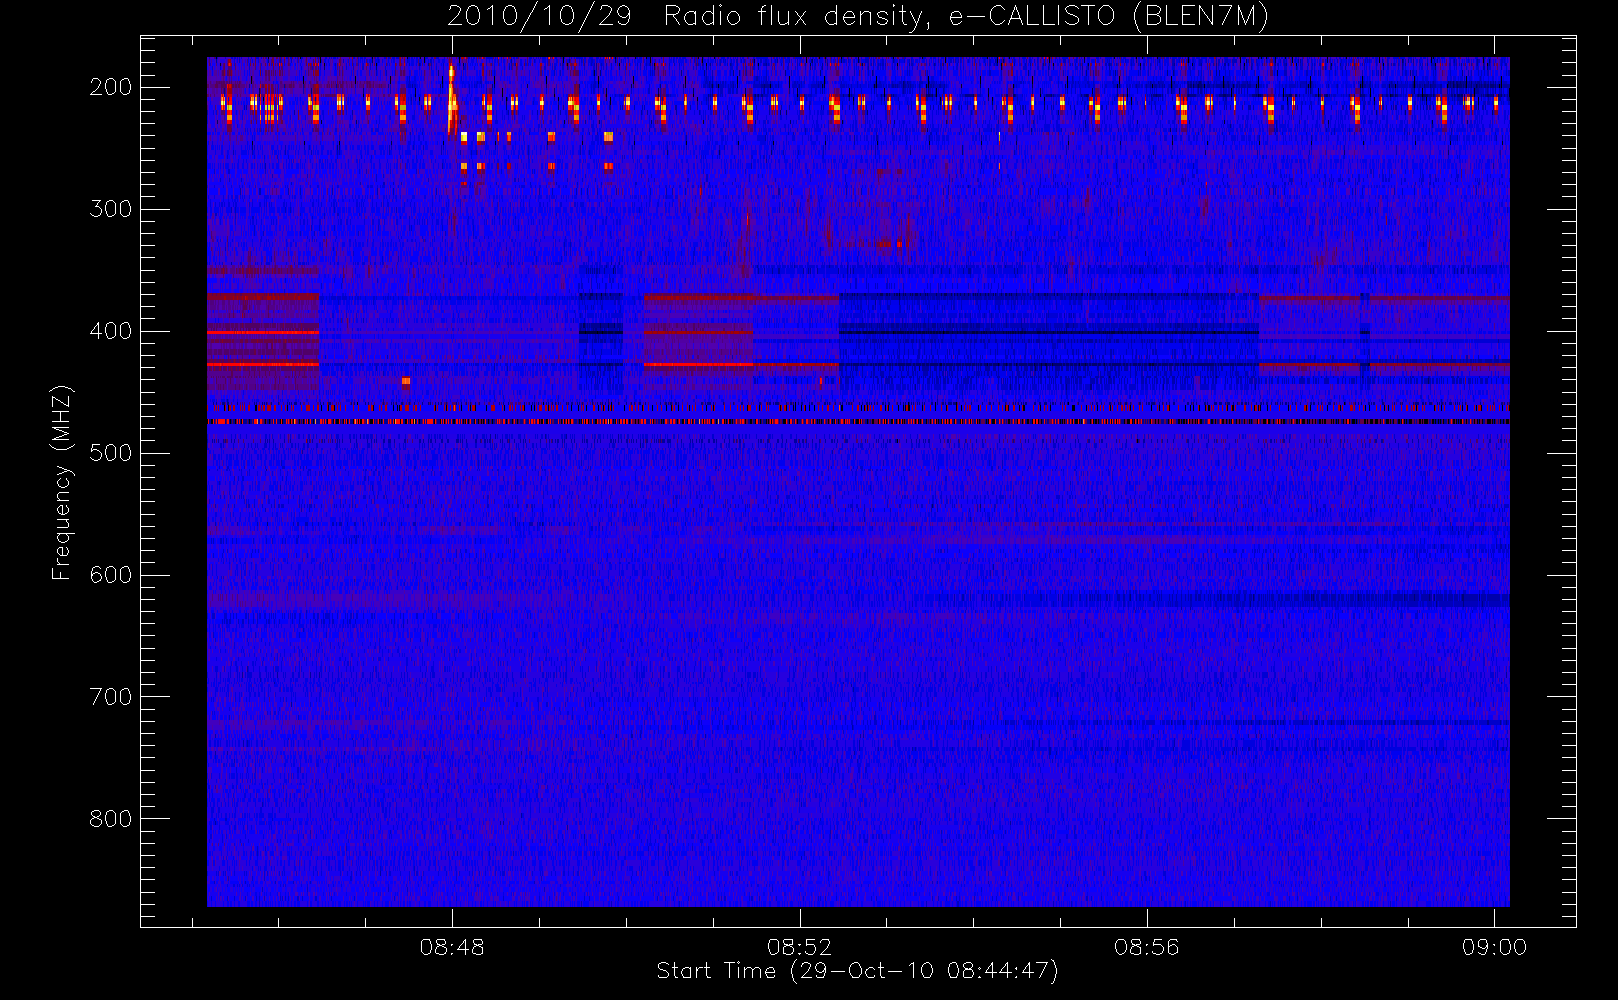Click the 800 frequency tick label

[x=111, y=819]
